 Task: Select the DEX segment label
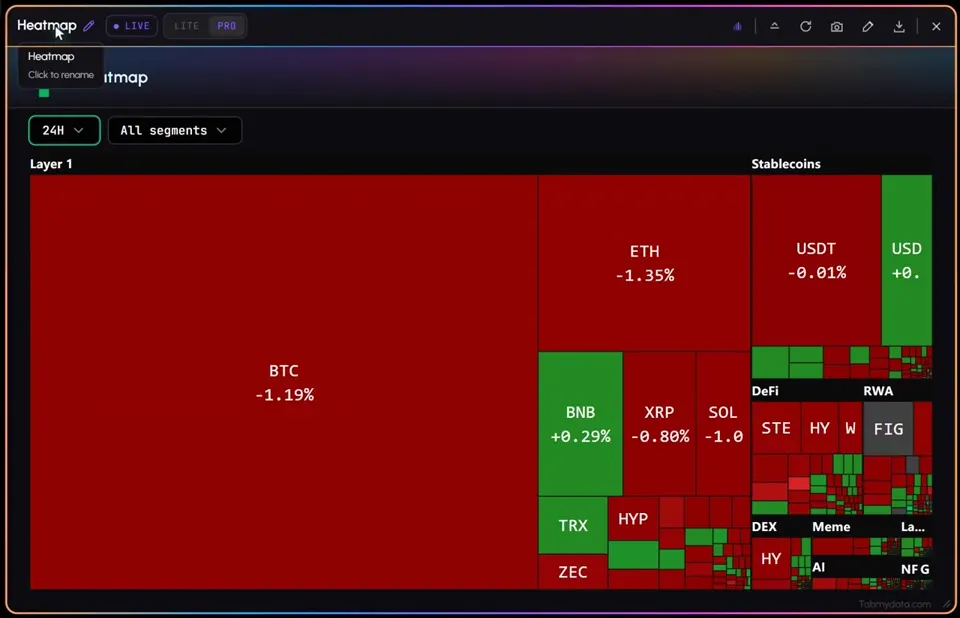click(764, 527)
